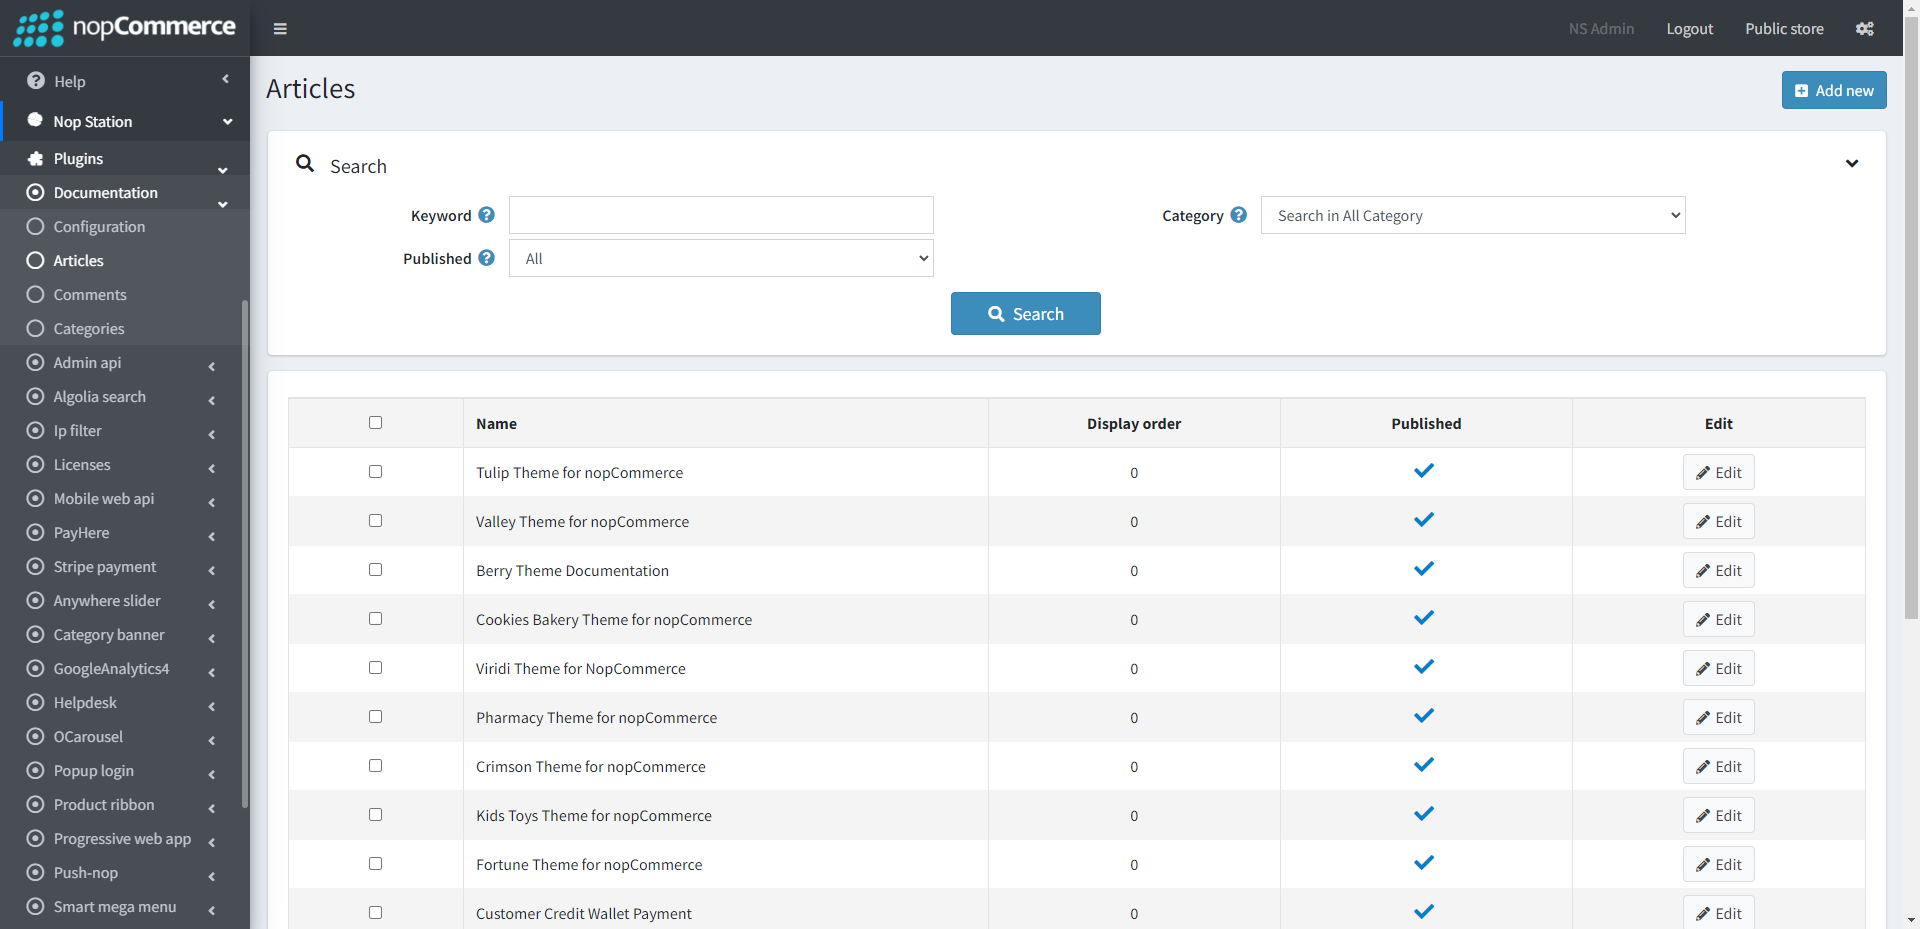This screenshot has height=929, width=1920.
Task: Click the Logout link
Action: [1690, 29]
